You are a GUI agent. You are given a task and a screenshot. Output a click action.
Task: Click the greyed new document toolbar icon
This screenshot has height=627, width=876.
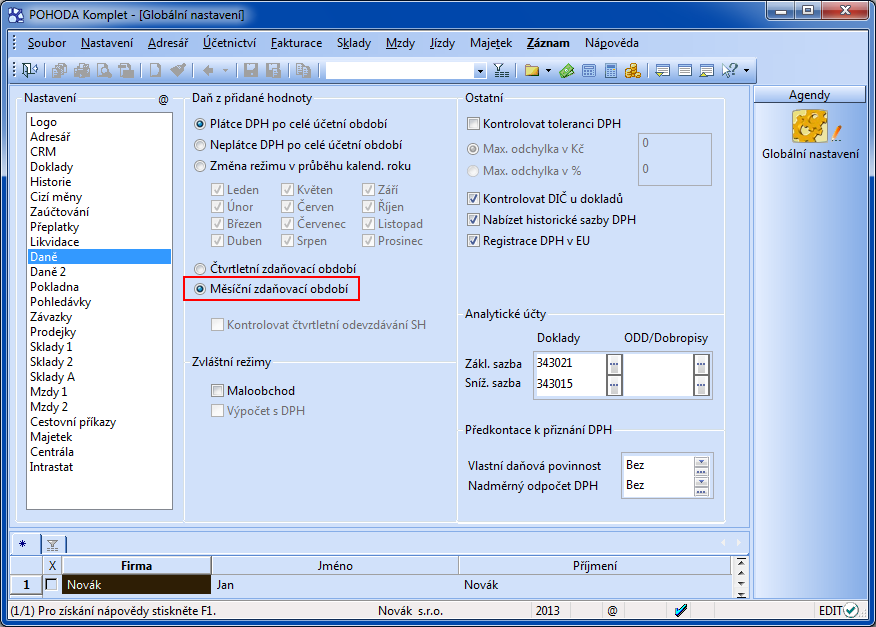click(155, 70)
